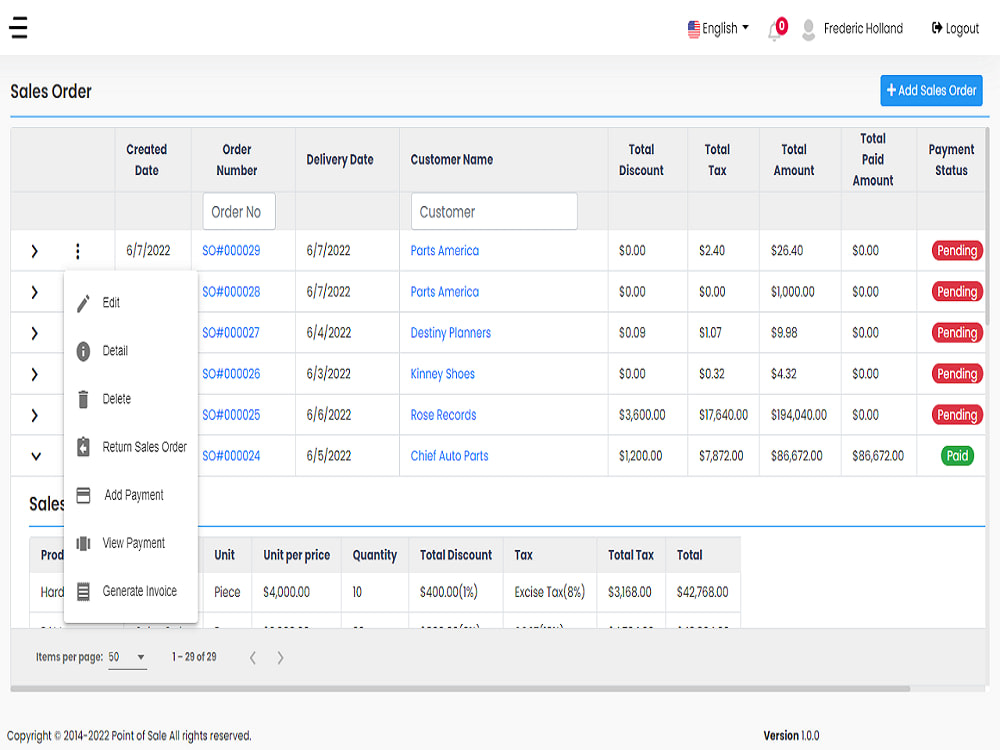Click the Add Payment card icon
Viewport: 1000px width, 750px height.
[84, 495]
